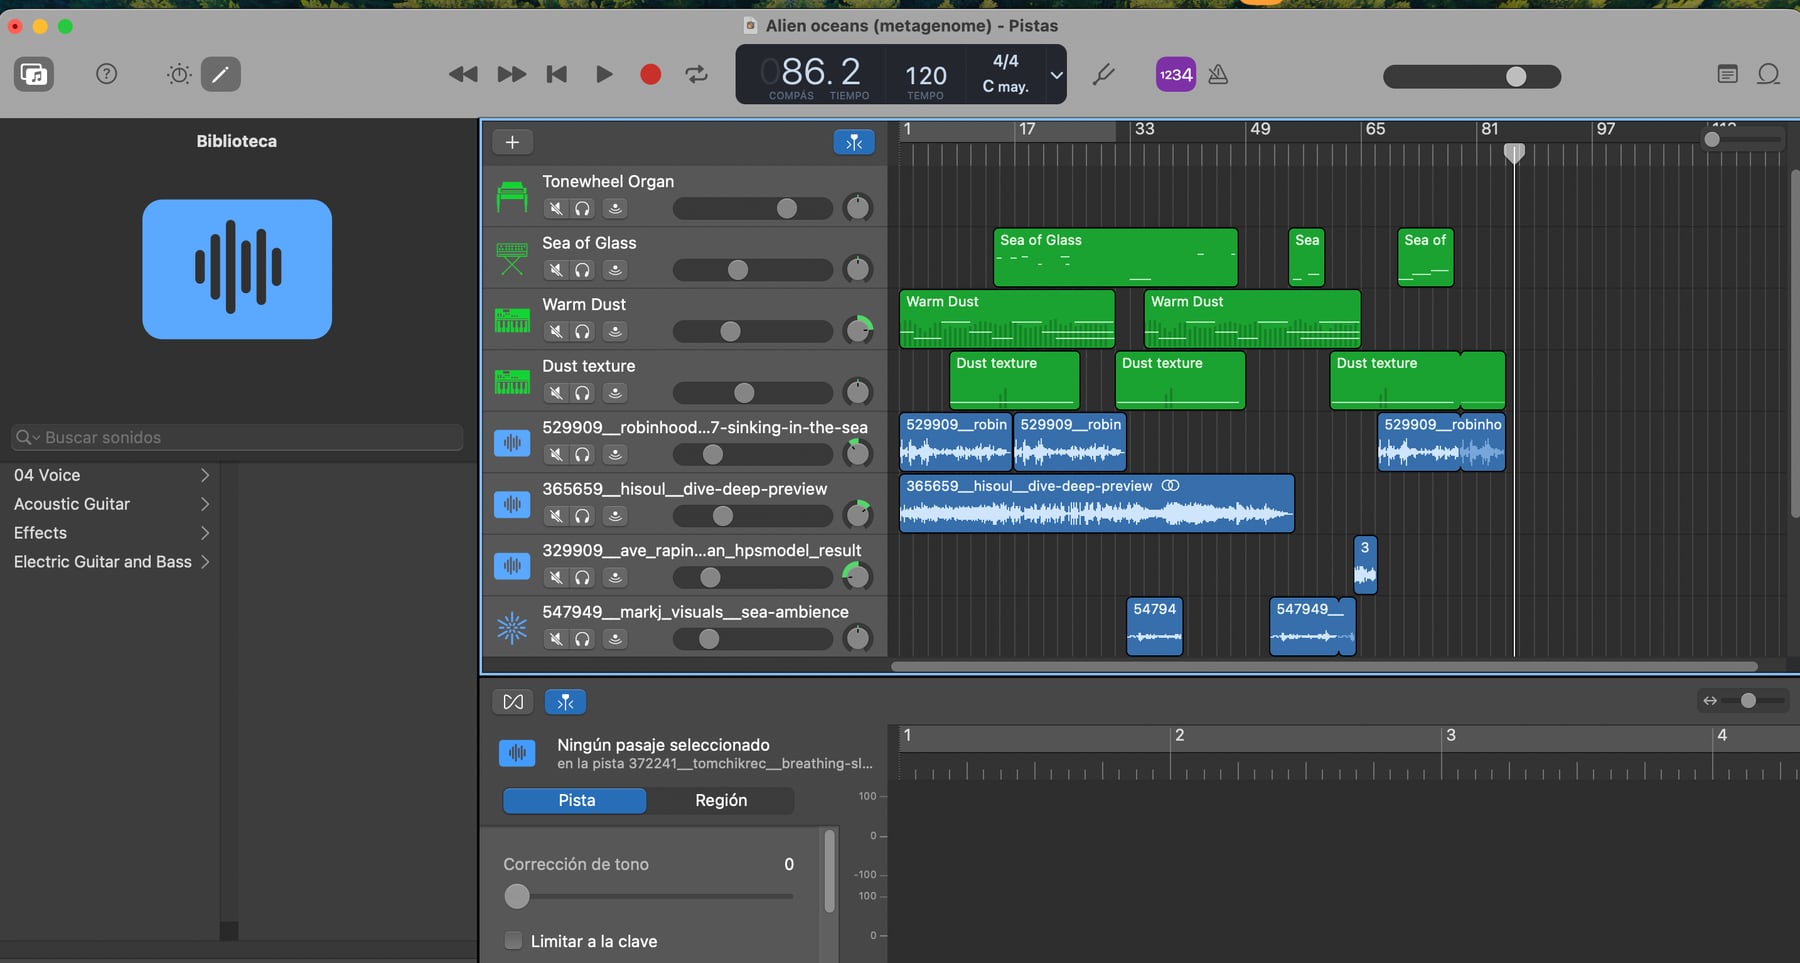Toggle Catch Playhead button in tracks header
The image size is (1800, 963).
pyautogui.click(x=854, y=142)
